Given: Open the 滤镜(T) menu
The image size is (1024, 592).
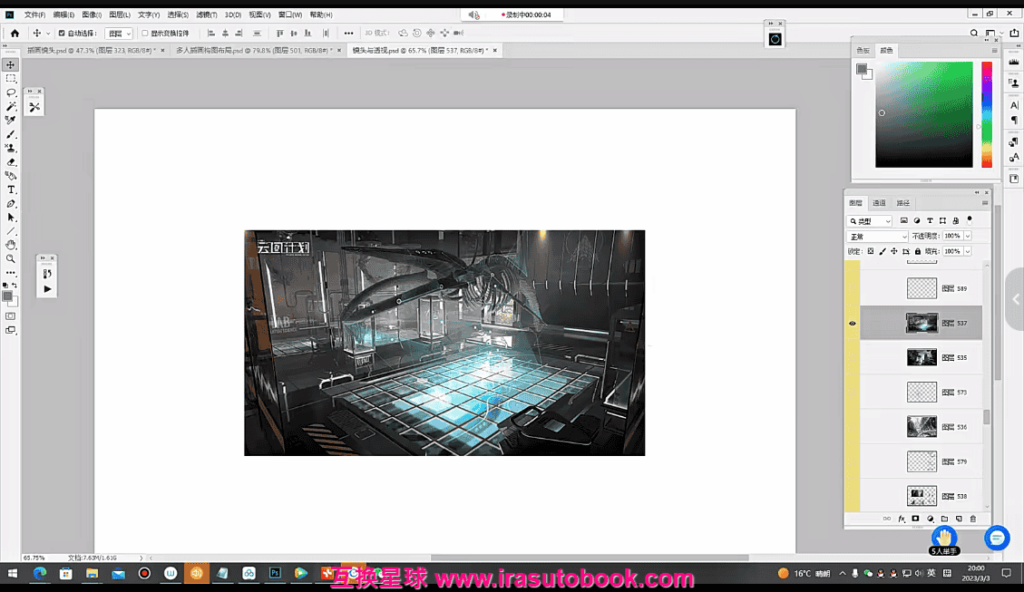Looking at the screenshot, I should coord(207,15).
